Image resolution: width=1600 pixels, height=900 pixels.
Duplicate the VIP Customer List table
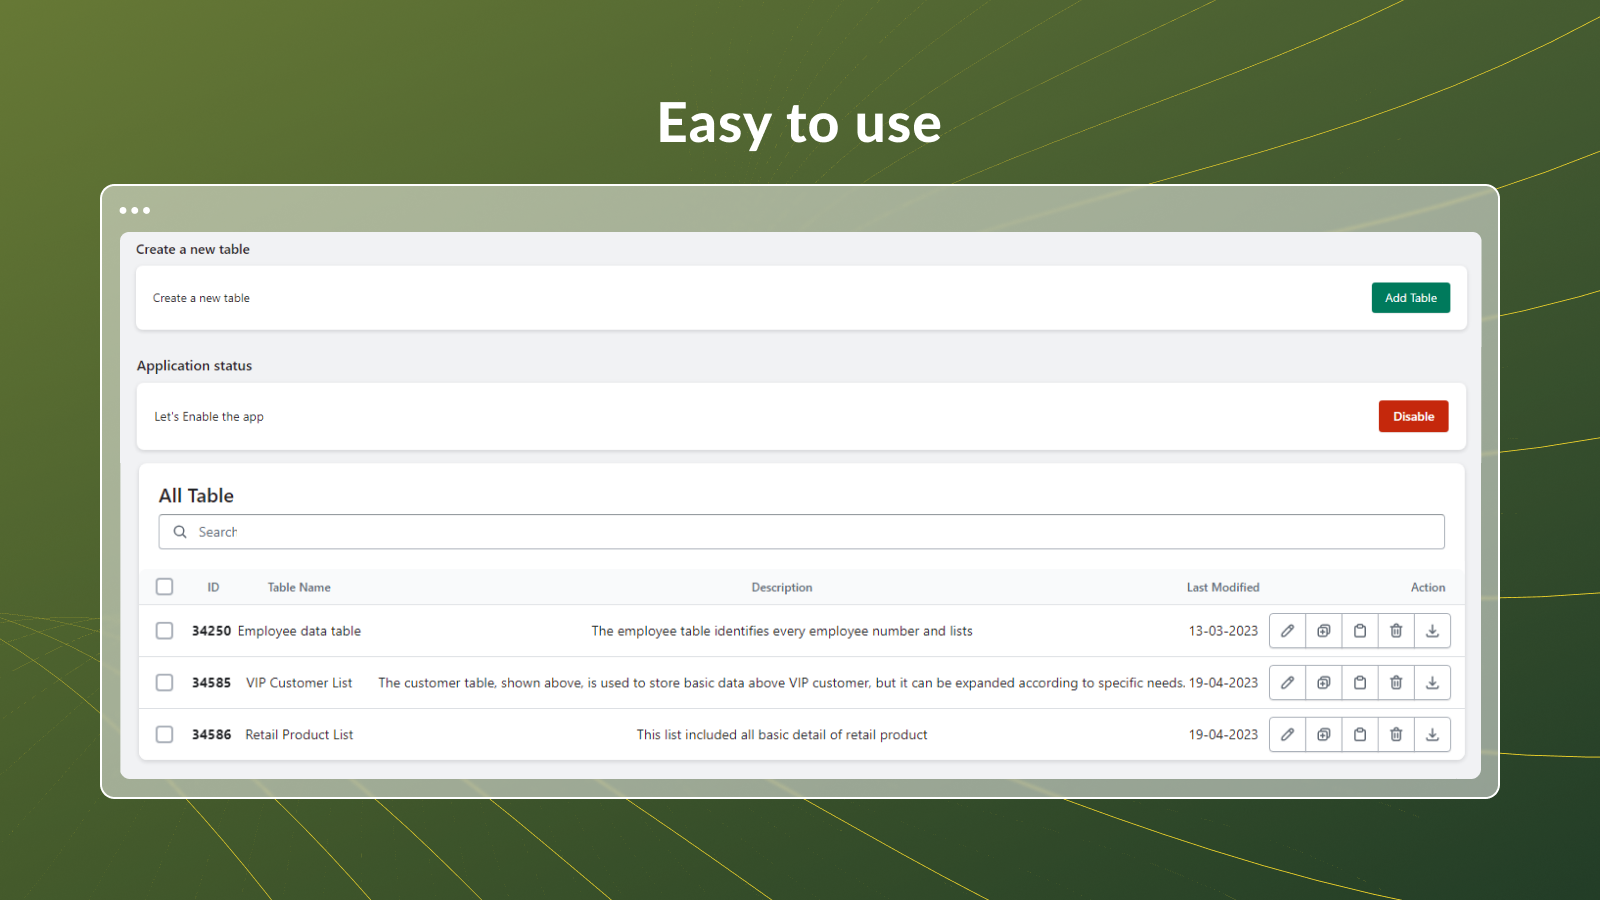pos(1323,683)
